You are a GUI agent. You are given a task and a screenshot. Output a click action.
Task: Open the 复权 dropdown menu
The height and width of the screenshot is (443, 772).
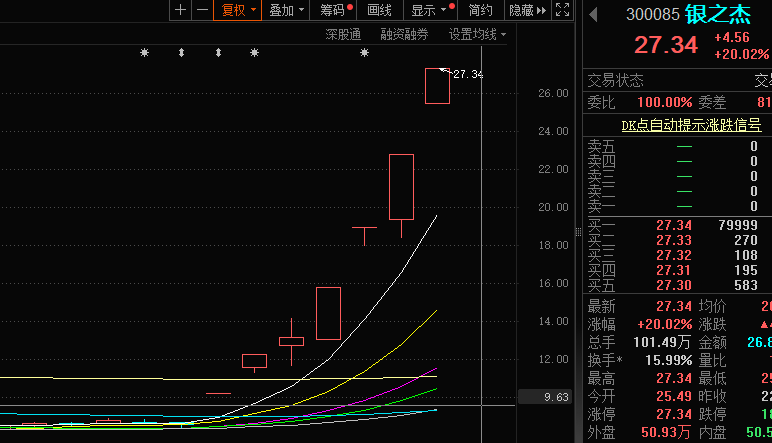[x=238, y=10]
